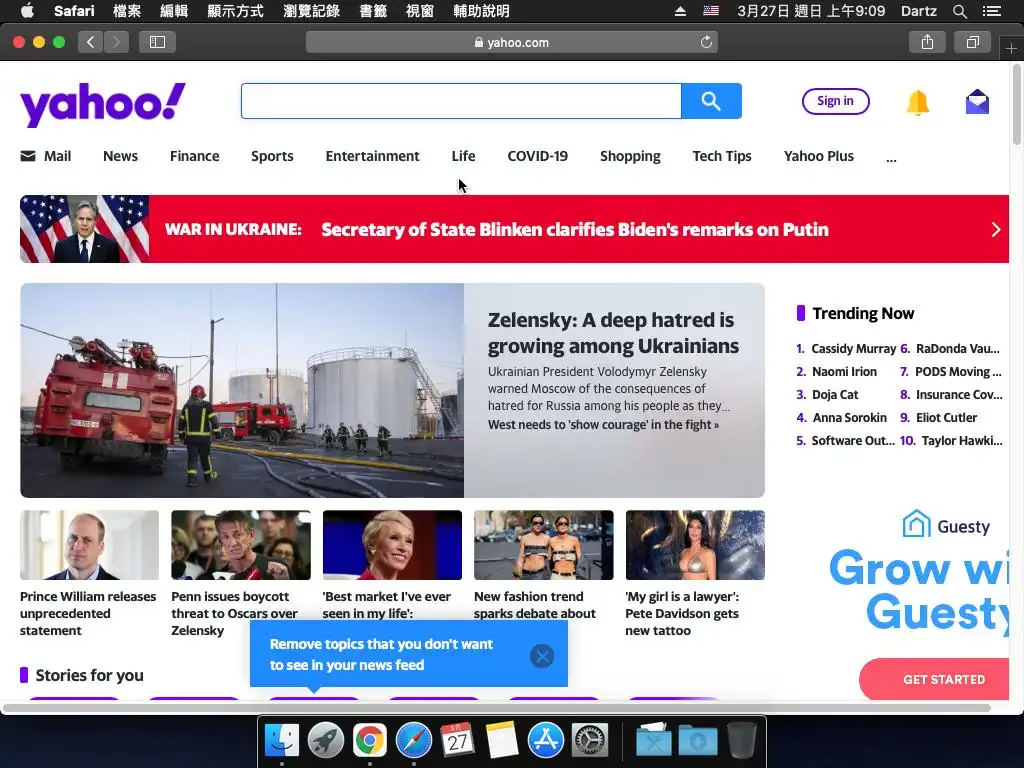
Task: Click inside the Yahoo search field
Action: pos(461,101)
